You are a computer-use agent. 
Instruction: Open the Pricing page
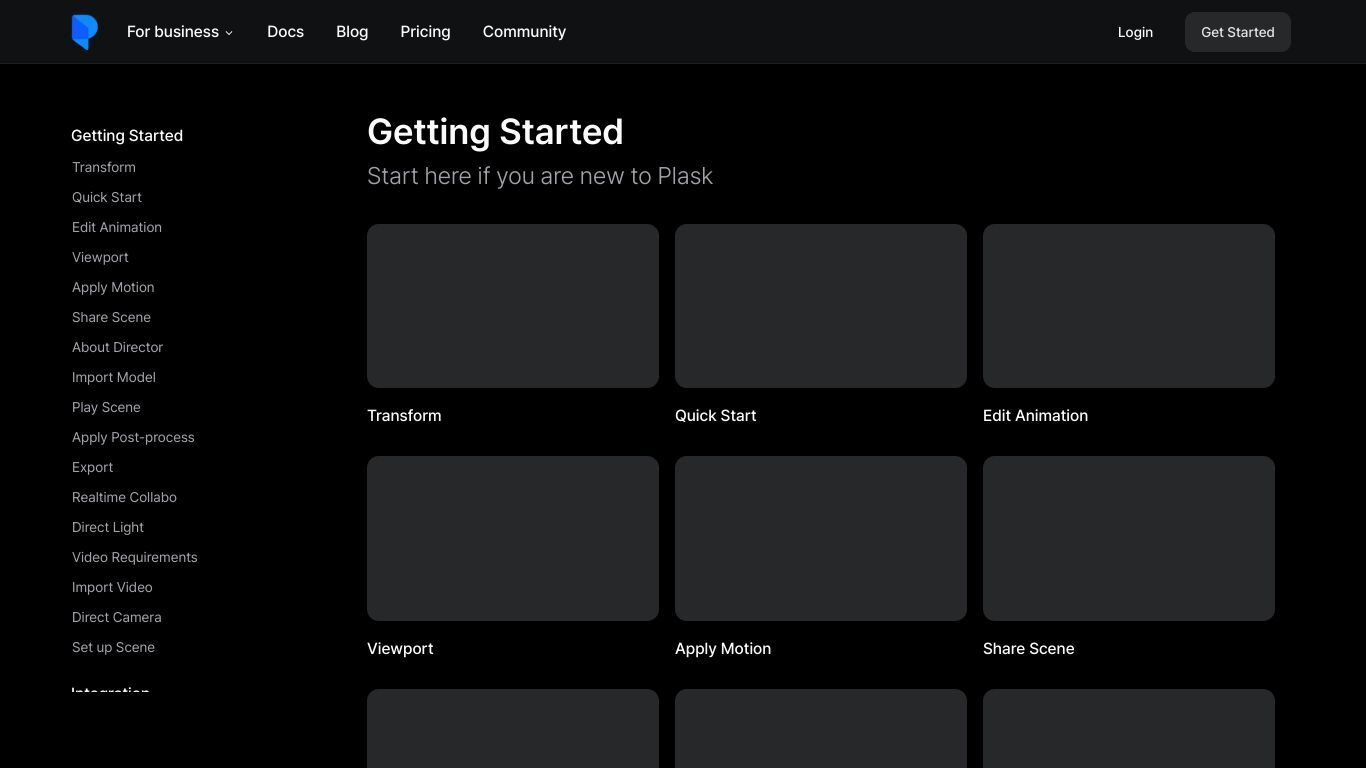pyautogui.click(x=425, y=32)
